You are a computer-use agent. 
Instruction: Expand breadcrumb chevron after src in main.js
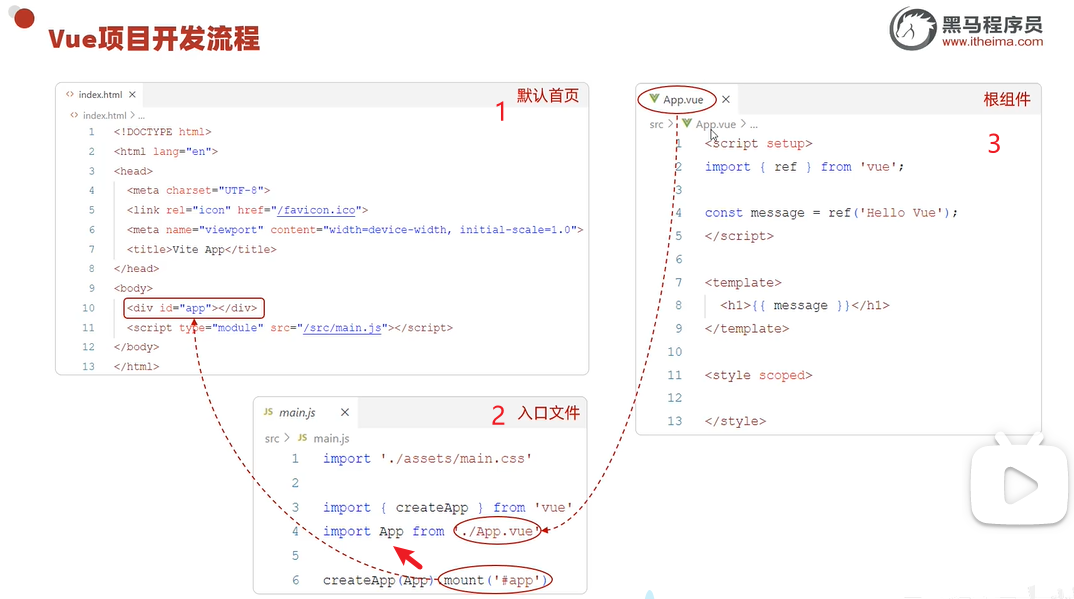287,437
